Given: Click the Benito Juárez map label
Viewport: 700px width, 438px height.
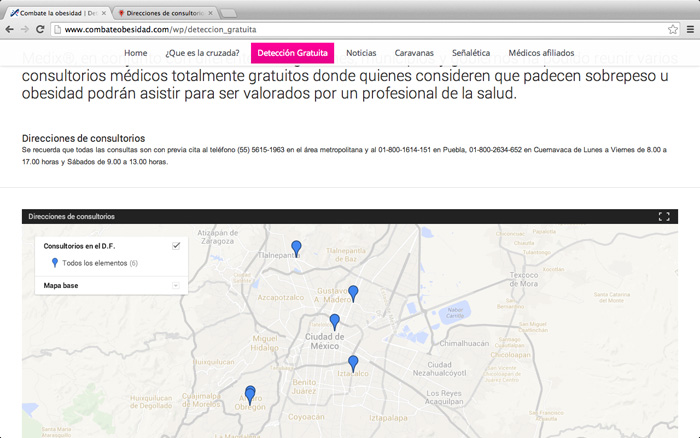Looking at the screenshot, I should coord(304,387).
